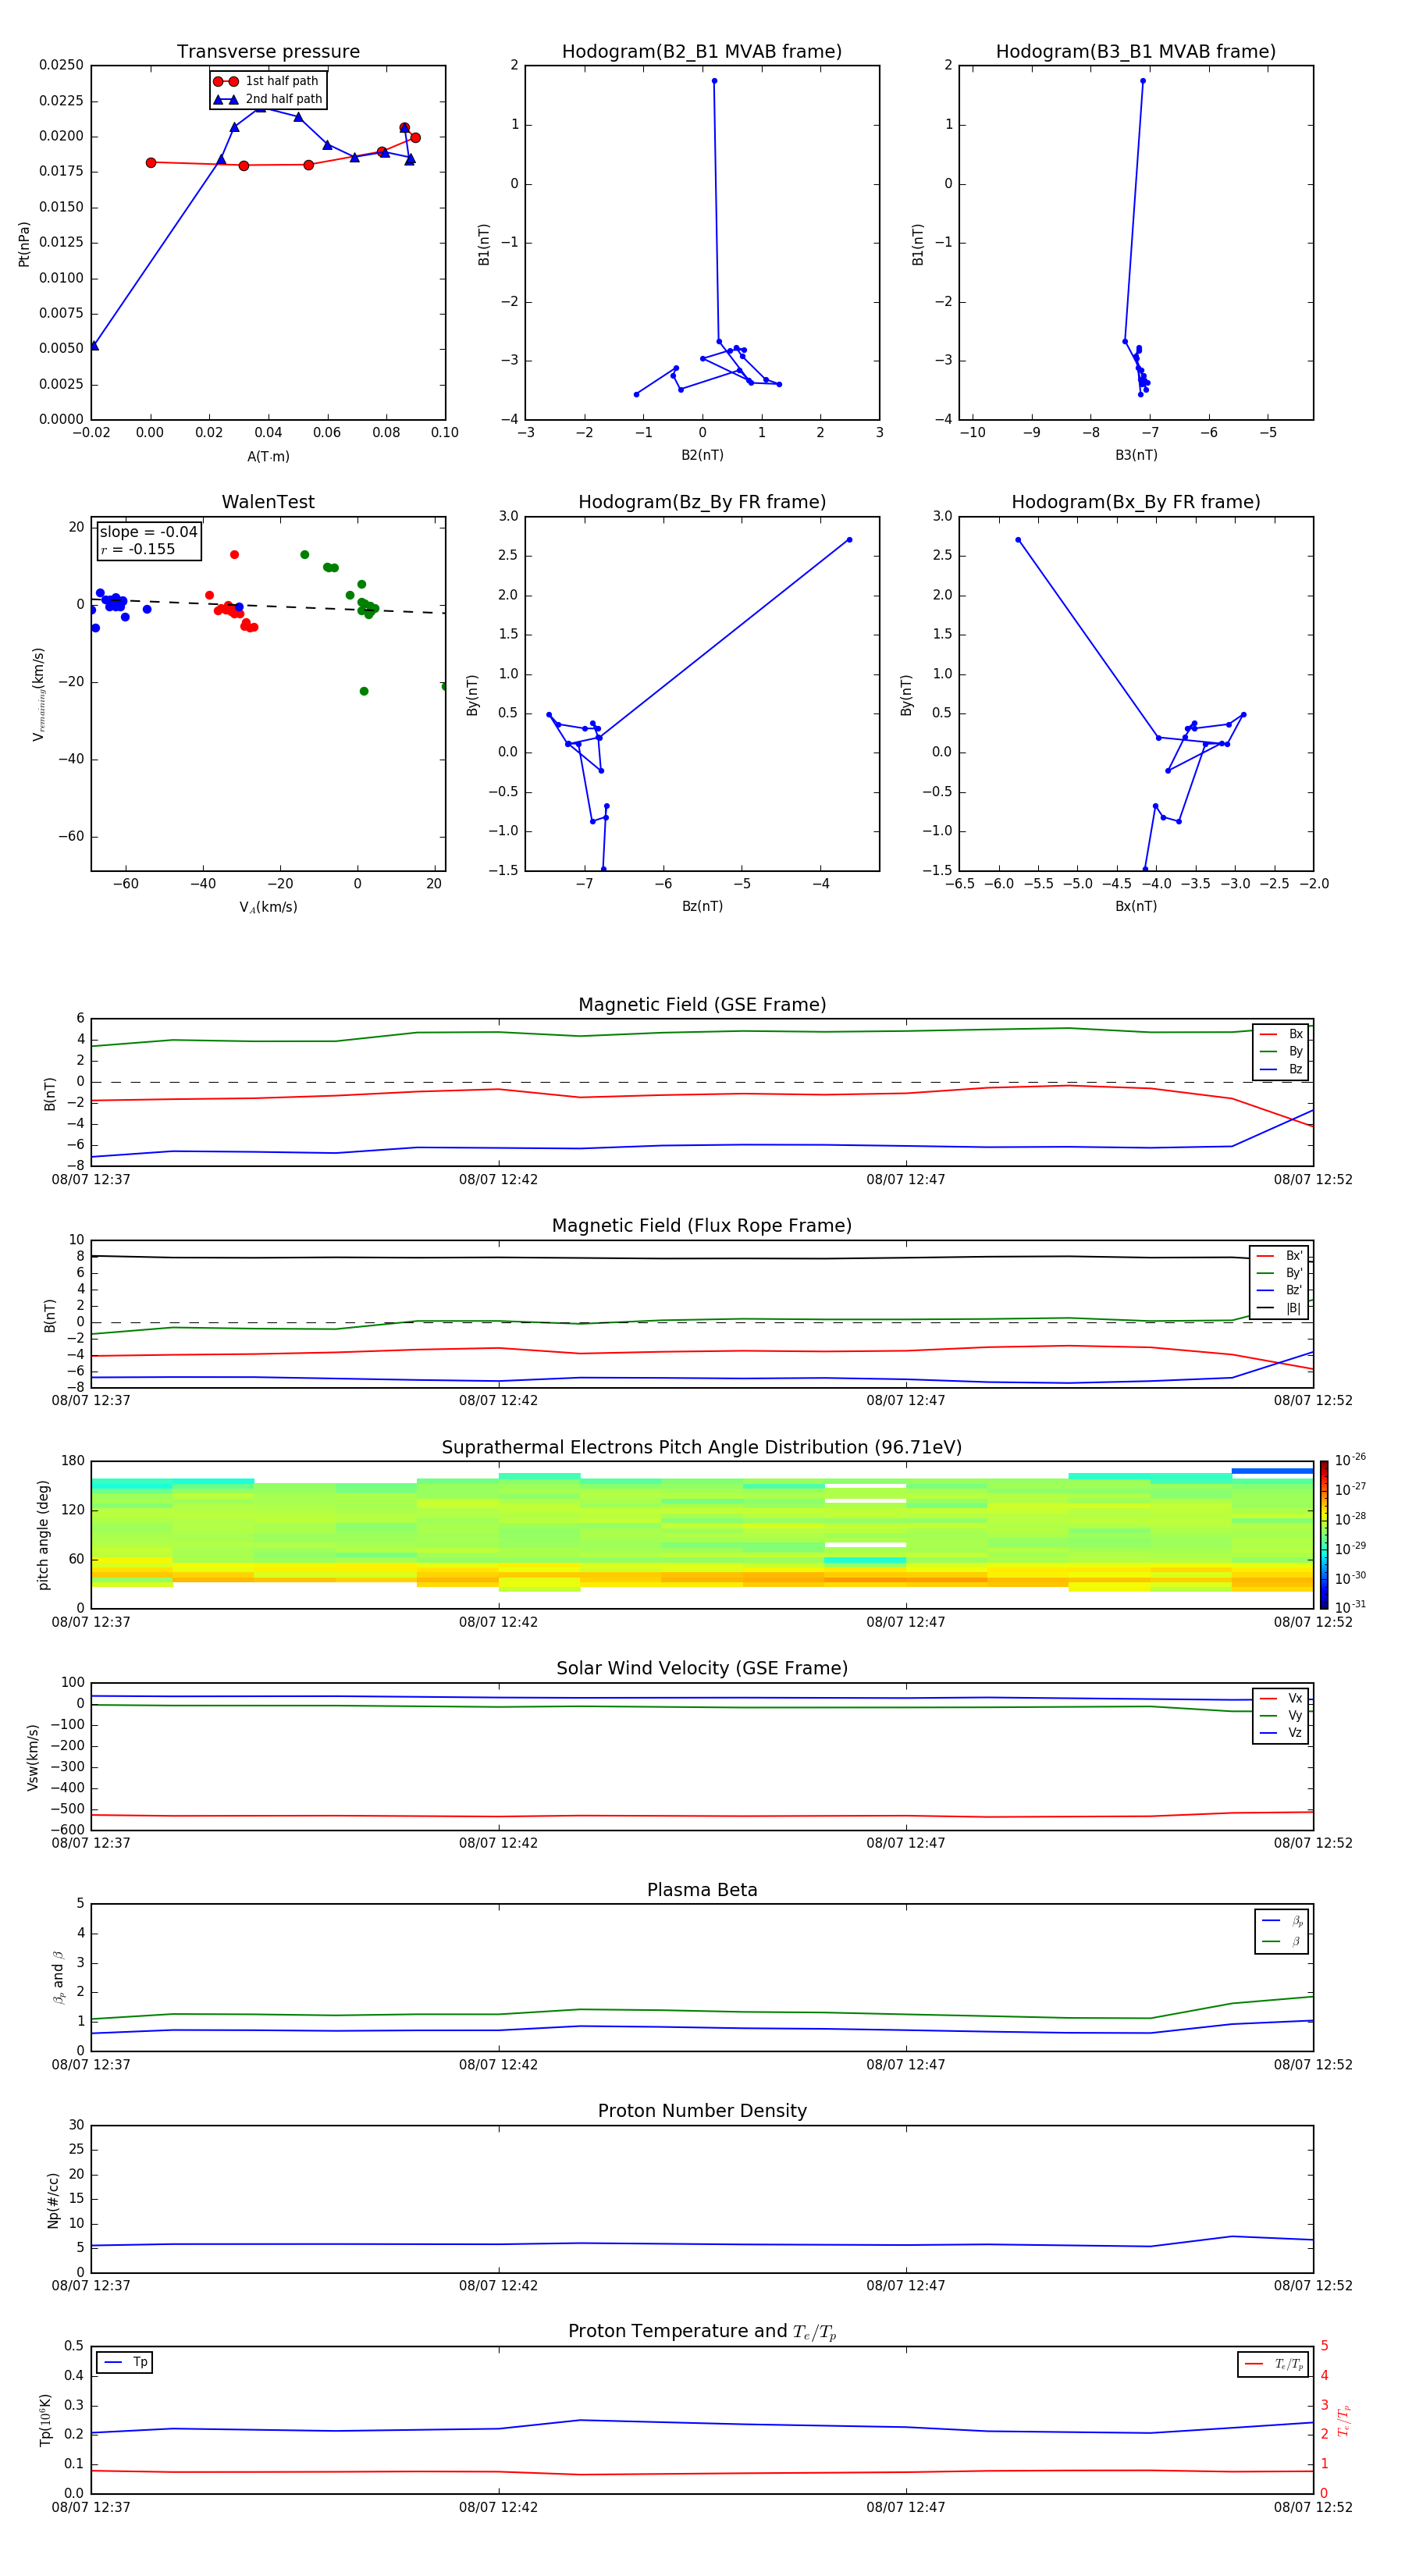
Task: Click the 'Hodogram(Bz_By FR frame)' title
Action: (x=702, y=502)
